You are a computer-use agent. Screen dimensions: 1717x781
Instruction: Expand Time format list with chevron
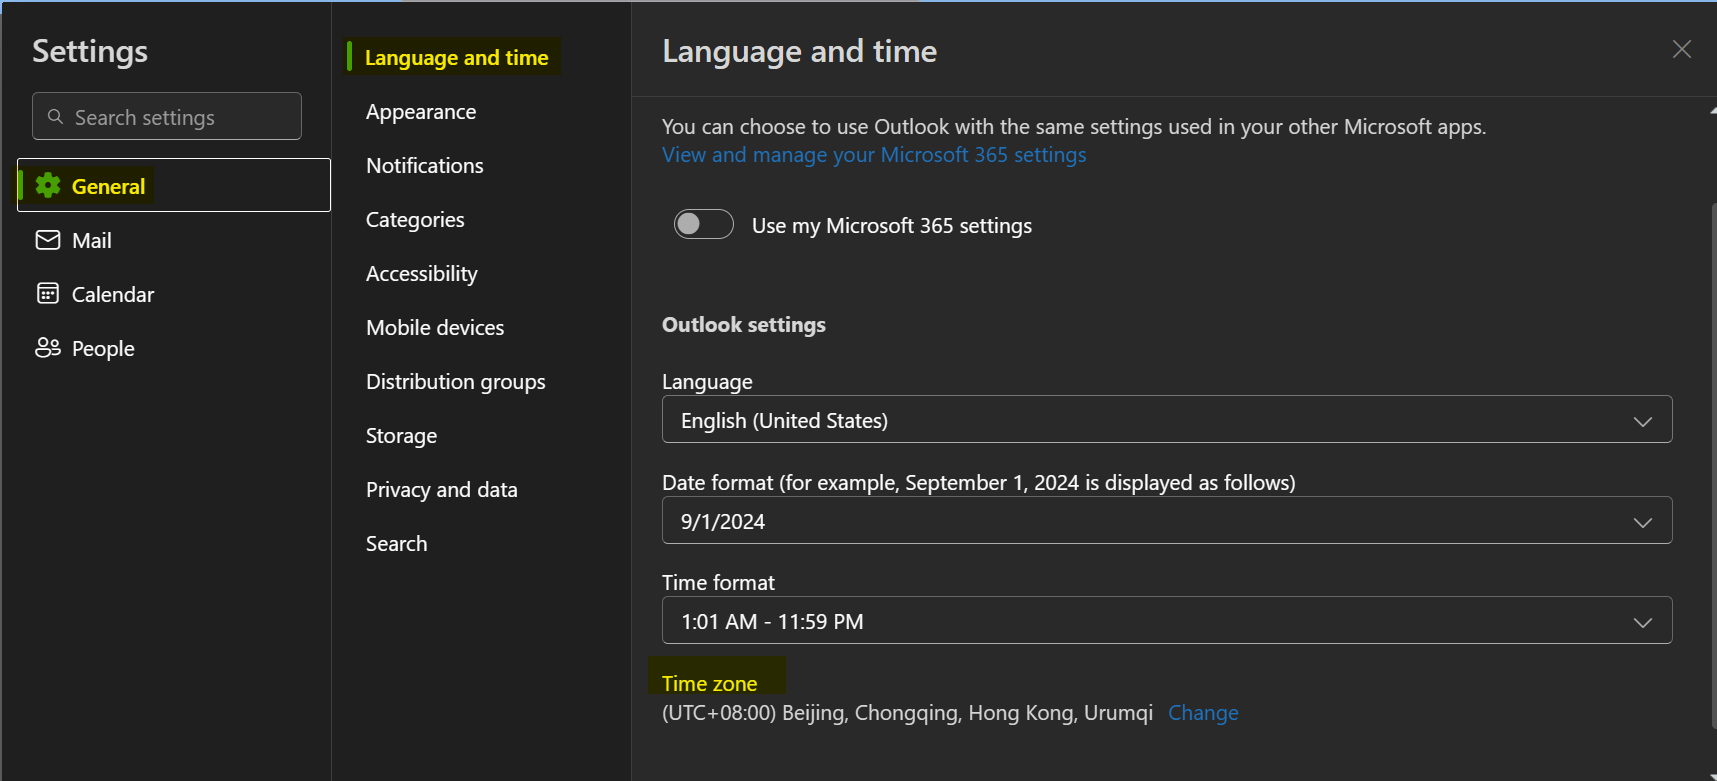(1642, 622)
